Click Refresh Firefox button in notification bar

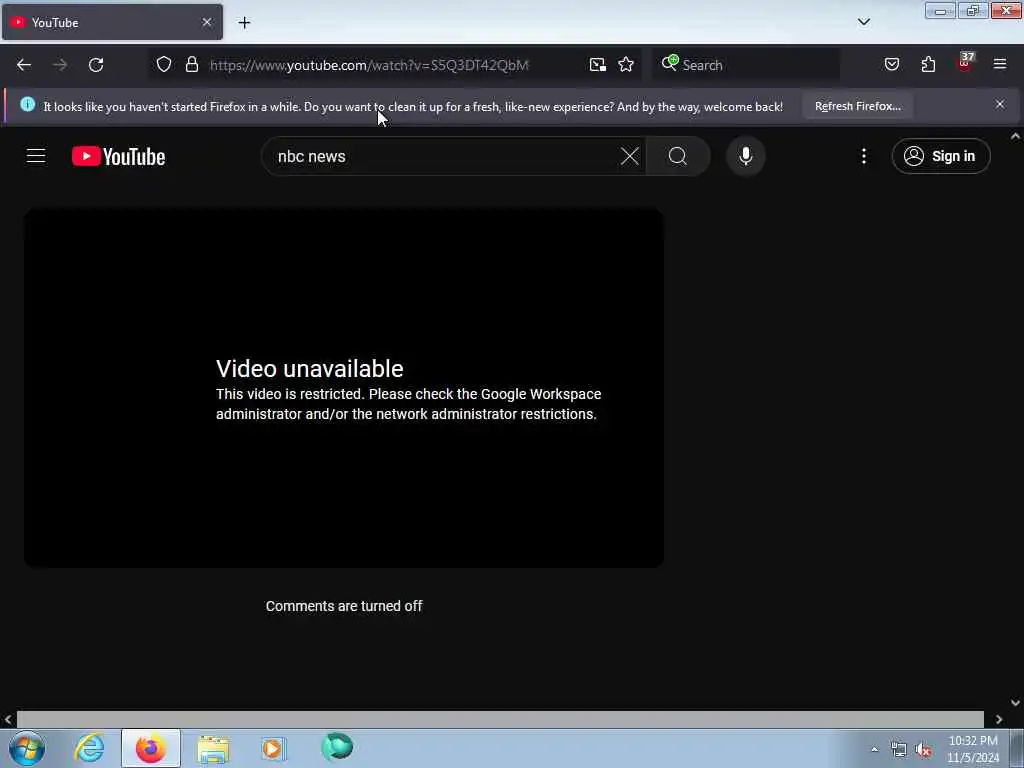click(x=857, y=106)
